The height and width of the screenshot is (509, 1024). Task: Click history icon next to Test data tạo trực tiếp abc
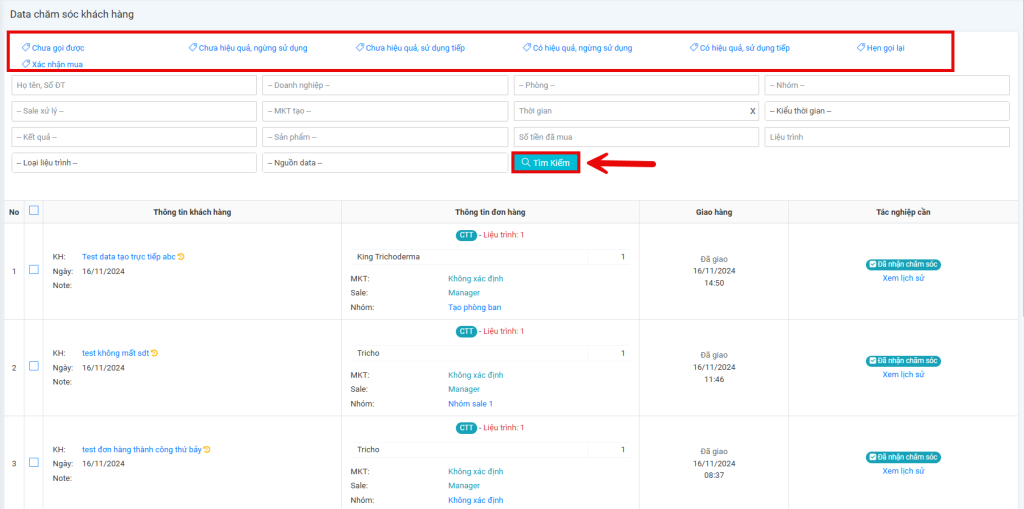tap(181, 257)
